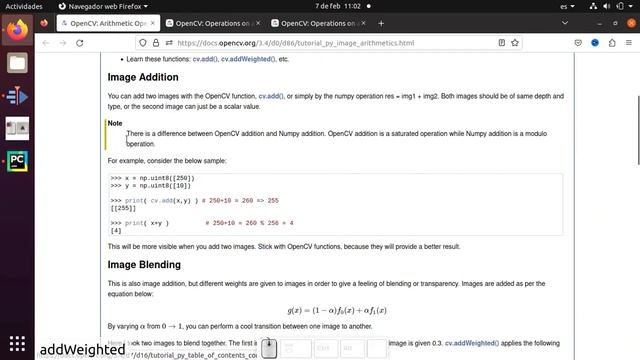This screenshot has width=640, height=360.
Task: Open the clock and calendar panel
Action: tap(338, 6)
